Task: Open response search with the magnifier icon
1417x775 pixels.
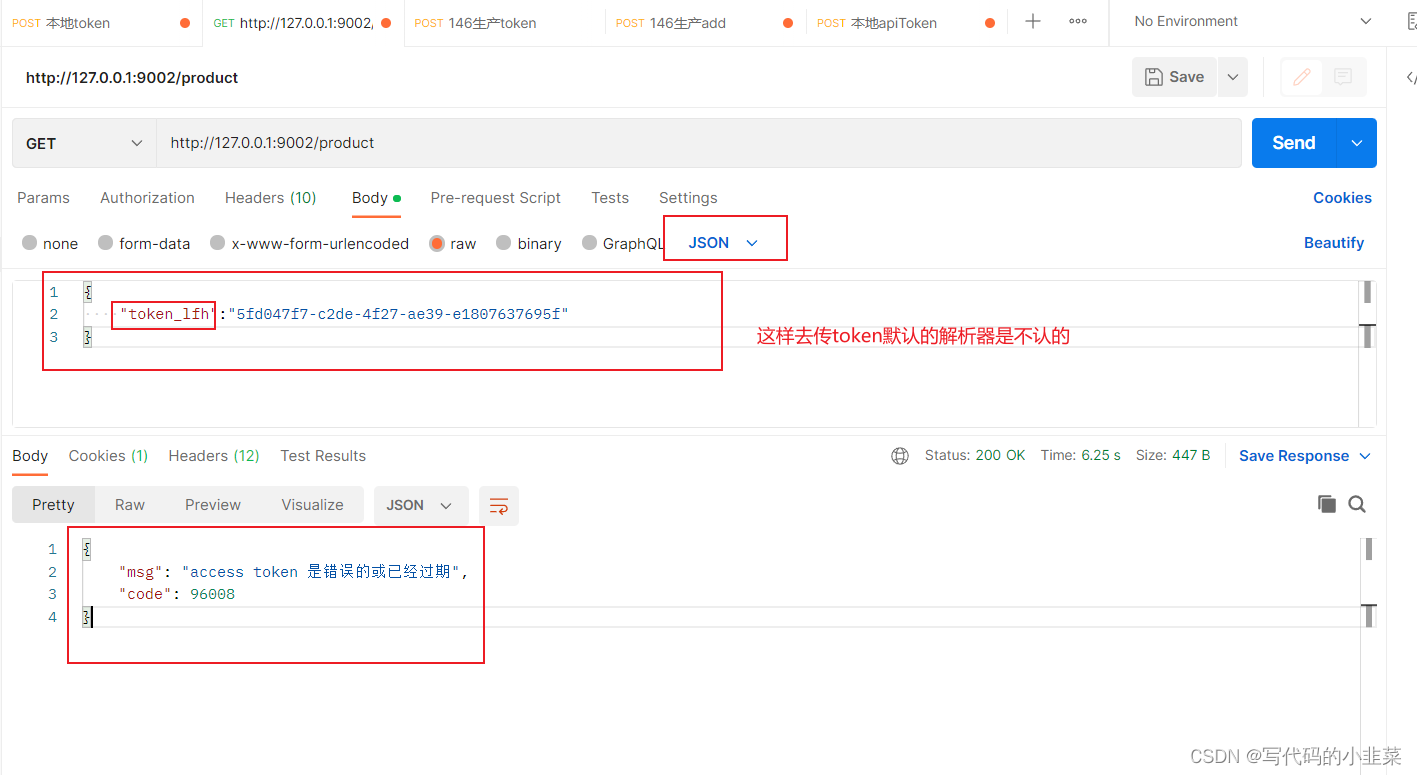Action: point(1356,503)
